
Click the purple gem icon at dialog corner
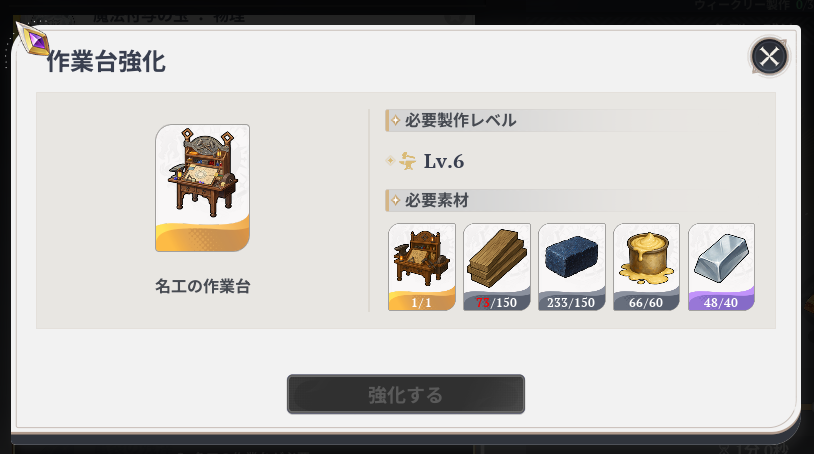33,39
